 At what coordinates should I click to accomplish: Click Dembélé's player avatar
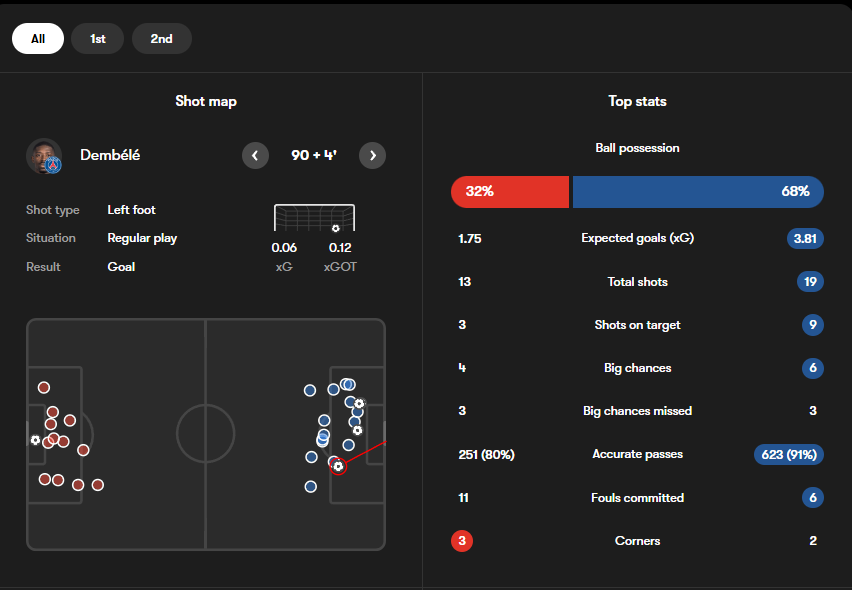point(44,156)
